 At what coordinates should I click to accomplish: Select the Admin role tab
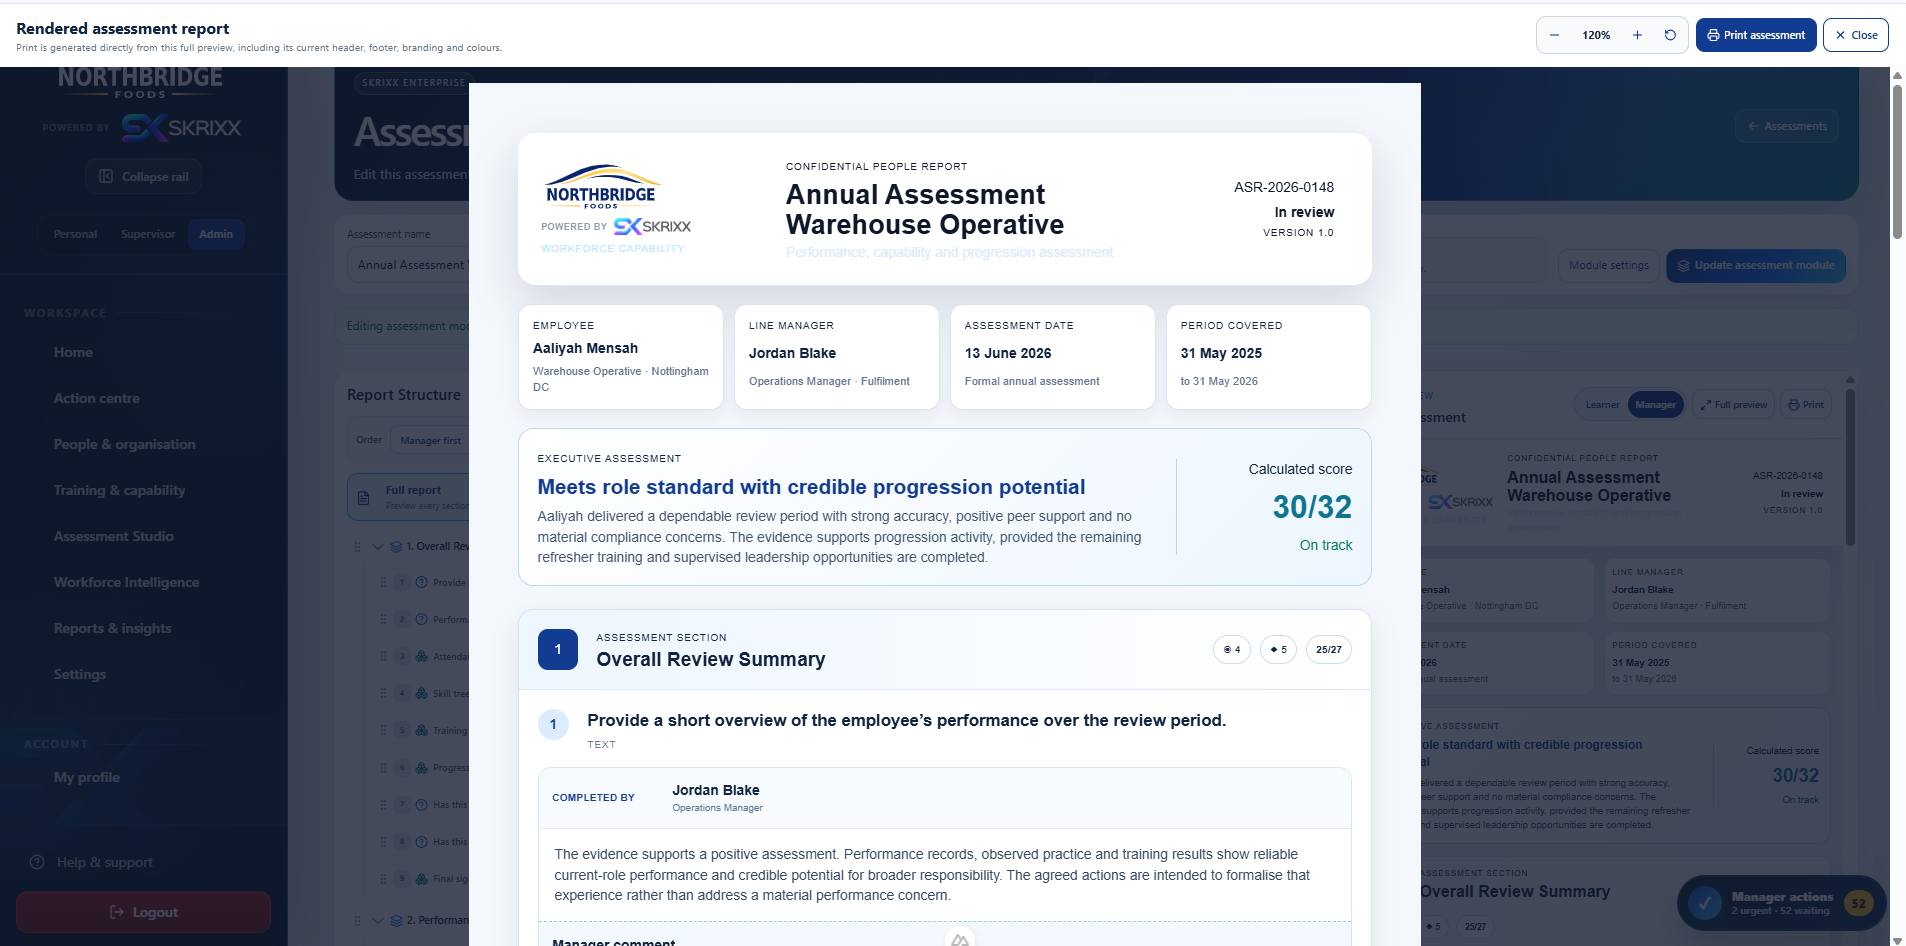pos(216,234)
